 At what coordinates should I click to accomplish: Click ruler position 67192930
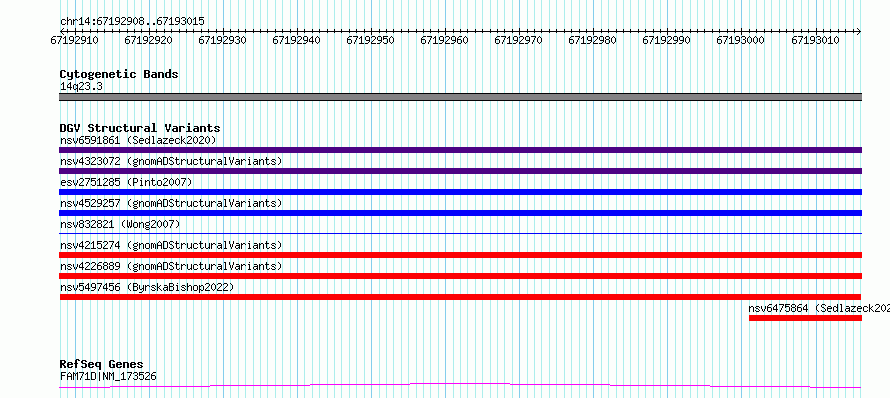pyautogui.click(x=222, y=40)
